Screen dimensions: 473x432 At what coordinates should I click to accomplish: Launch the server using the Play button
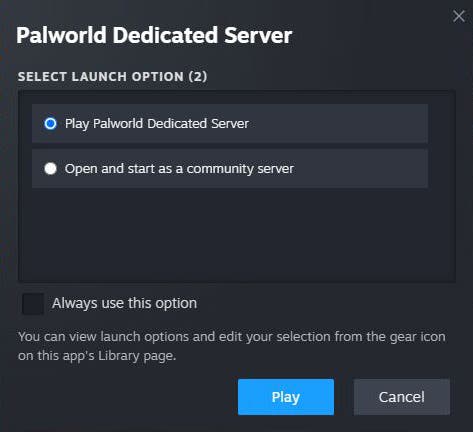coord(286,397)
